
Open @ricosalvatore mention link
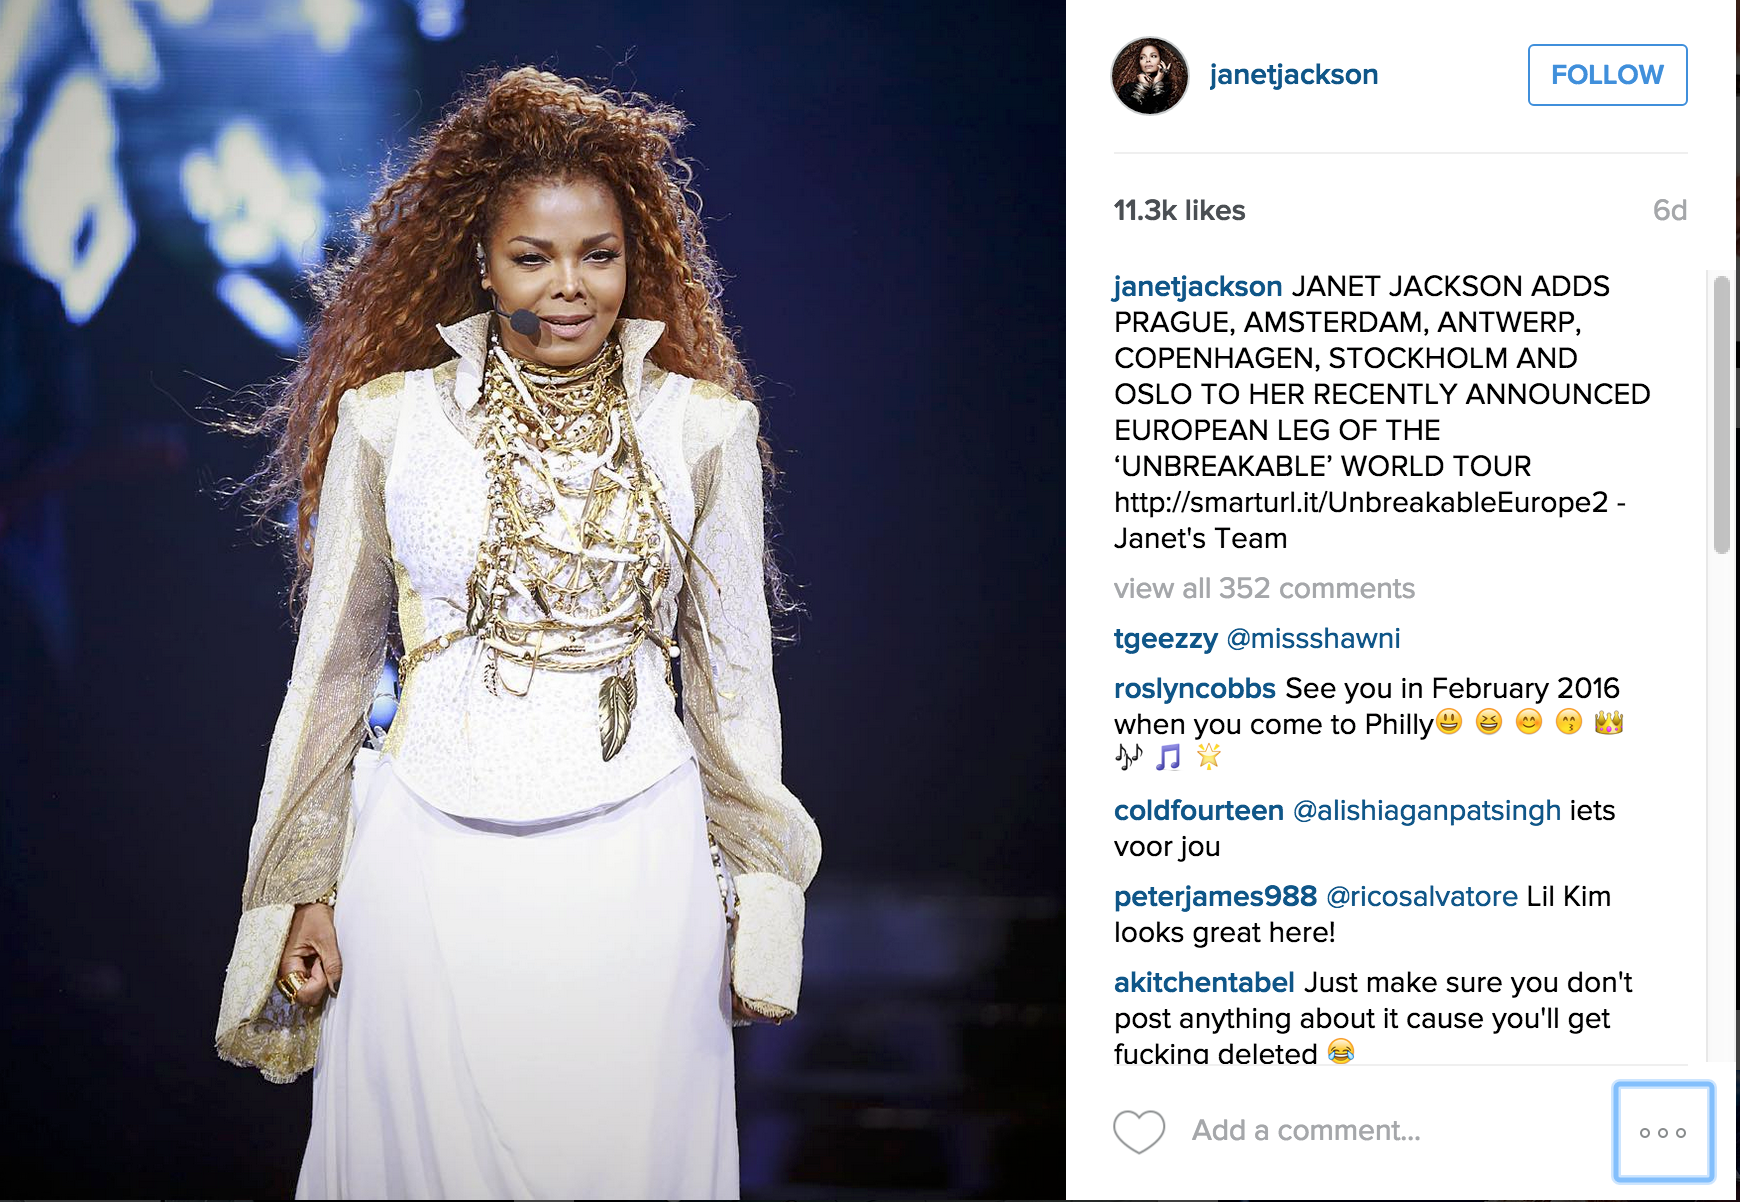tap(1422, 896)
